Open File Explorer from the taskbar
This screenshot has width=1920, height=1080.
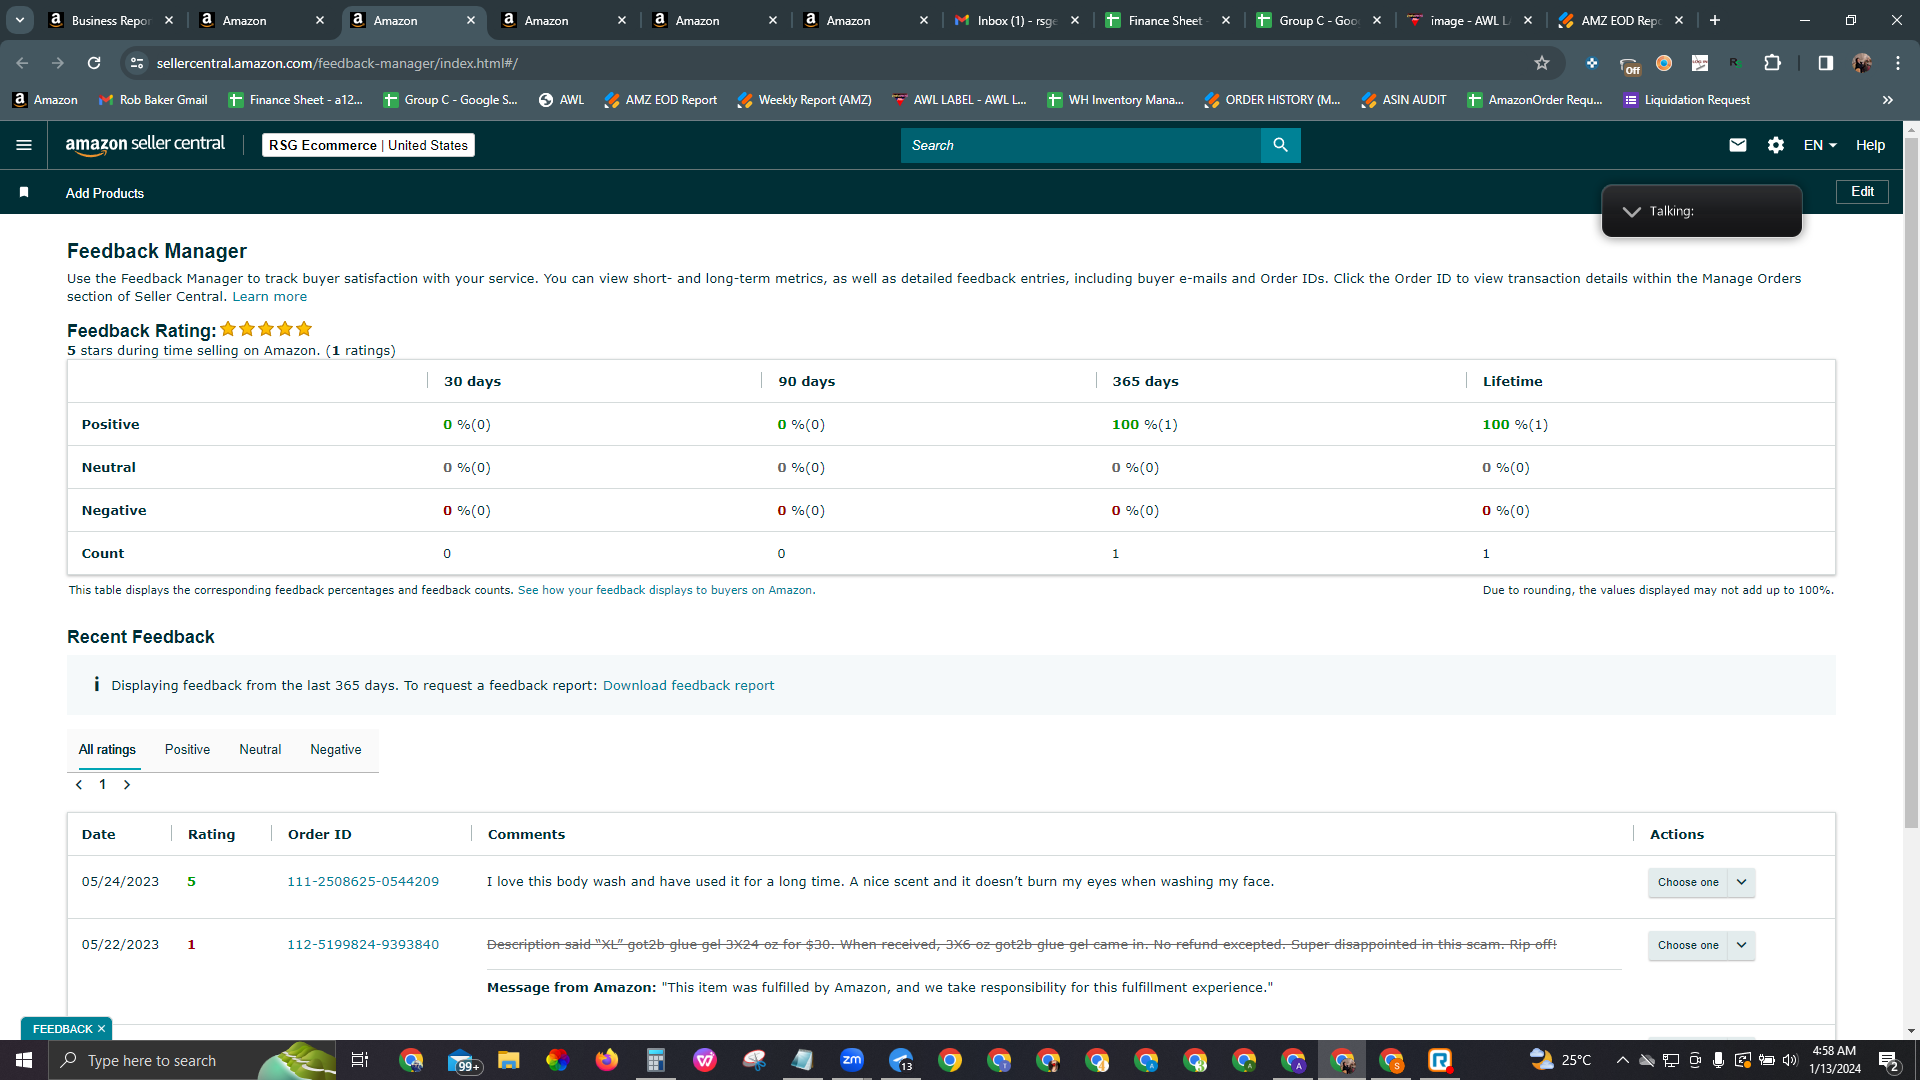click(x=509, y=1060)
